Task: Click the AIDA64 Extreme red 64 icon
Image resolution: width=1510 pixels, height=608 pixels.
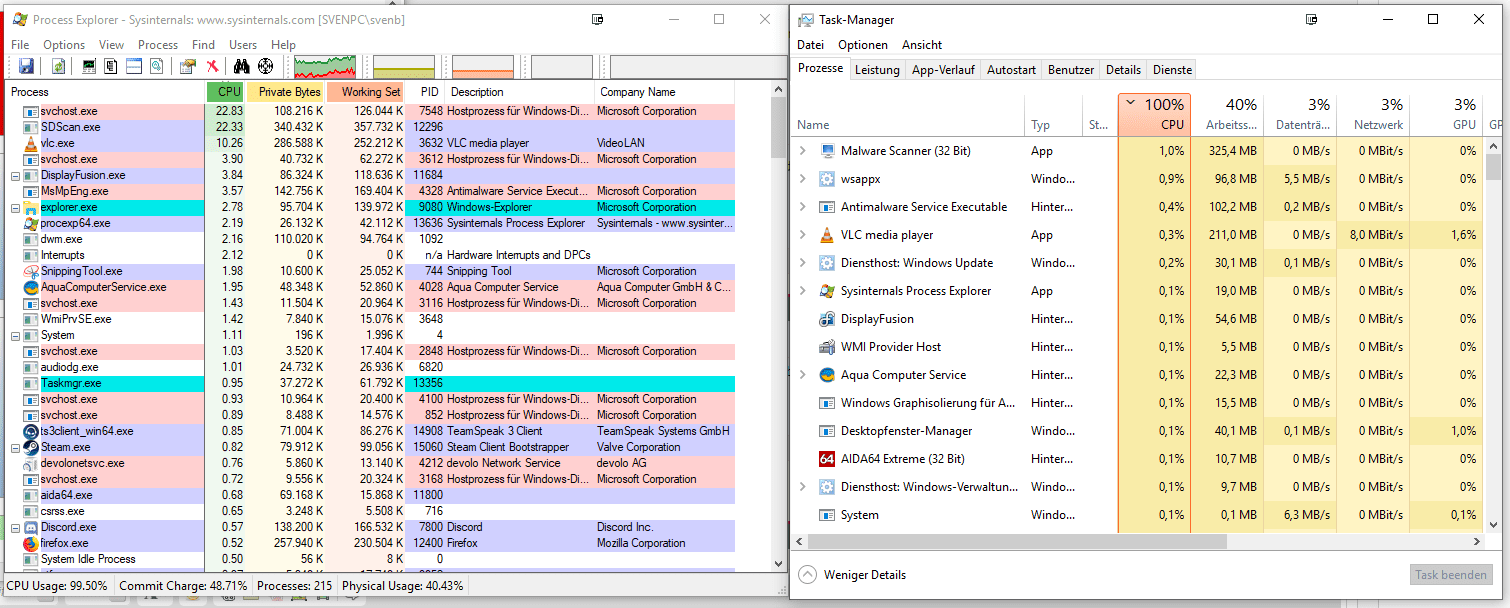Action: 827,459
